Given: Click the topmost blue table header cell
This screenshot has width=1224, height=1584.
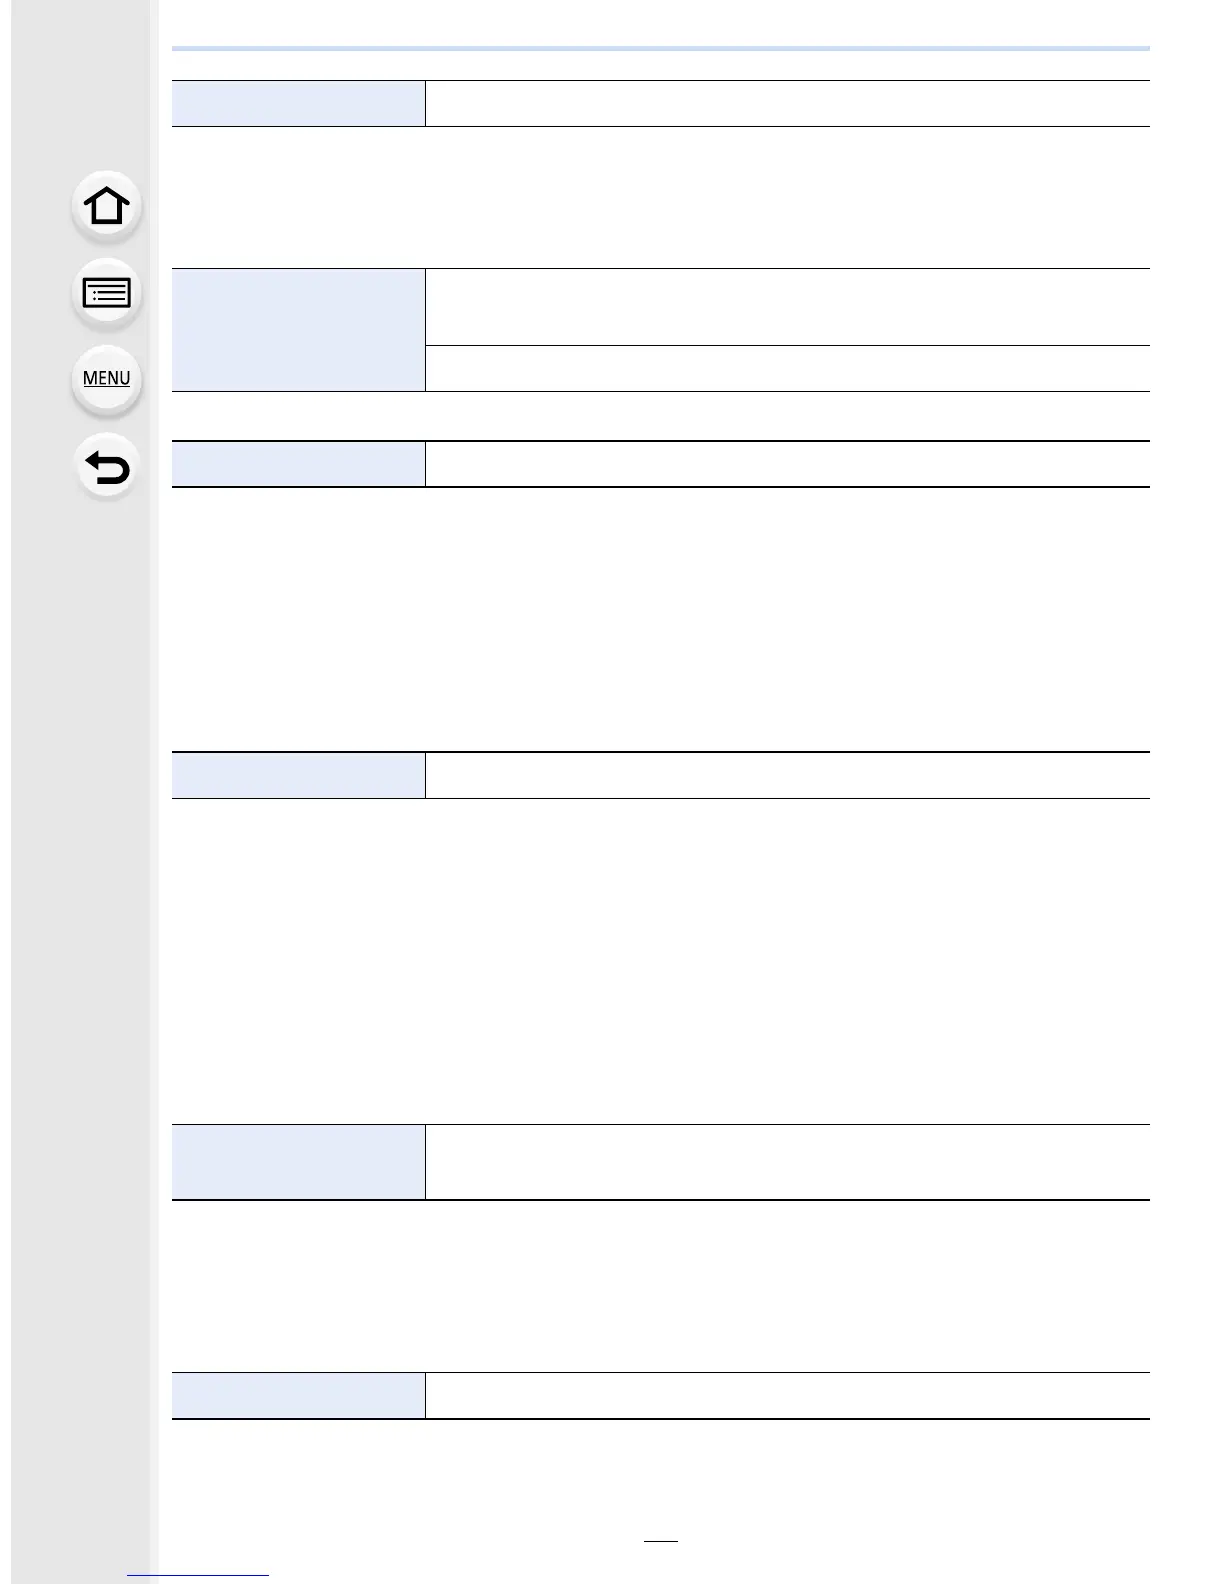Looking at the screenshot, I should click(x=298, y=103).
